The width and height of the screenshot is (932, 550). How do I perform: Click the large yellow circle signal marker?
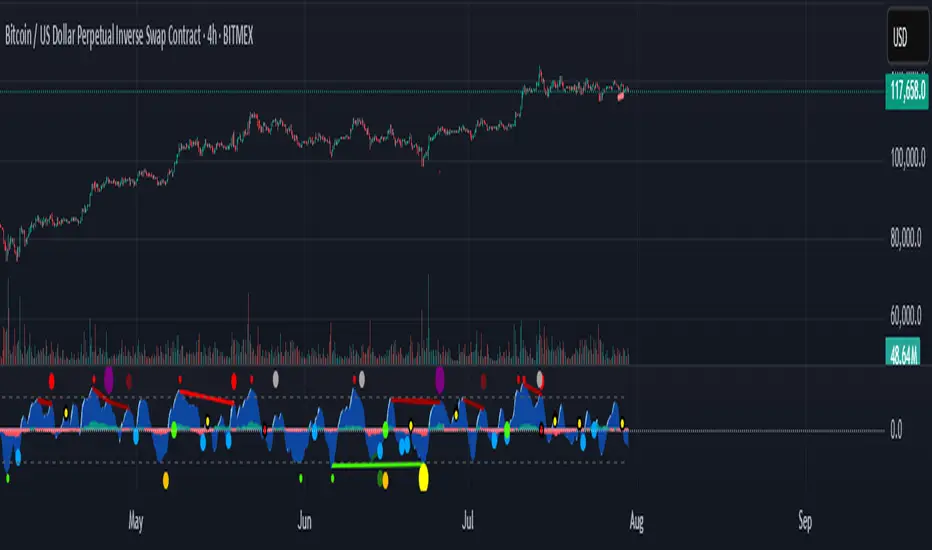tap(424, 477)
